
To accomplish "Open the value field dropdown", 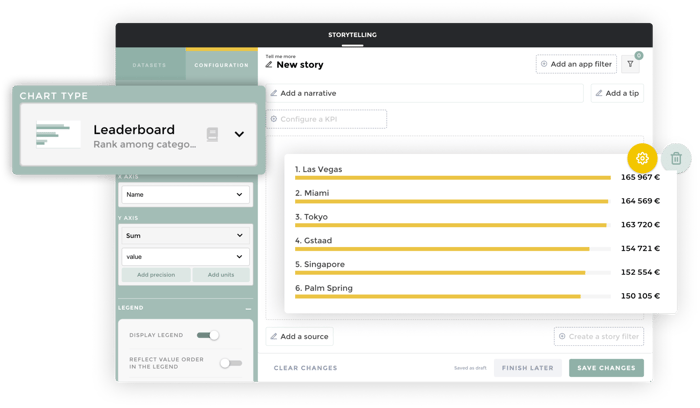I will [x=185, y=257].
